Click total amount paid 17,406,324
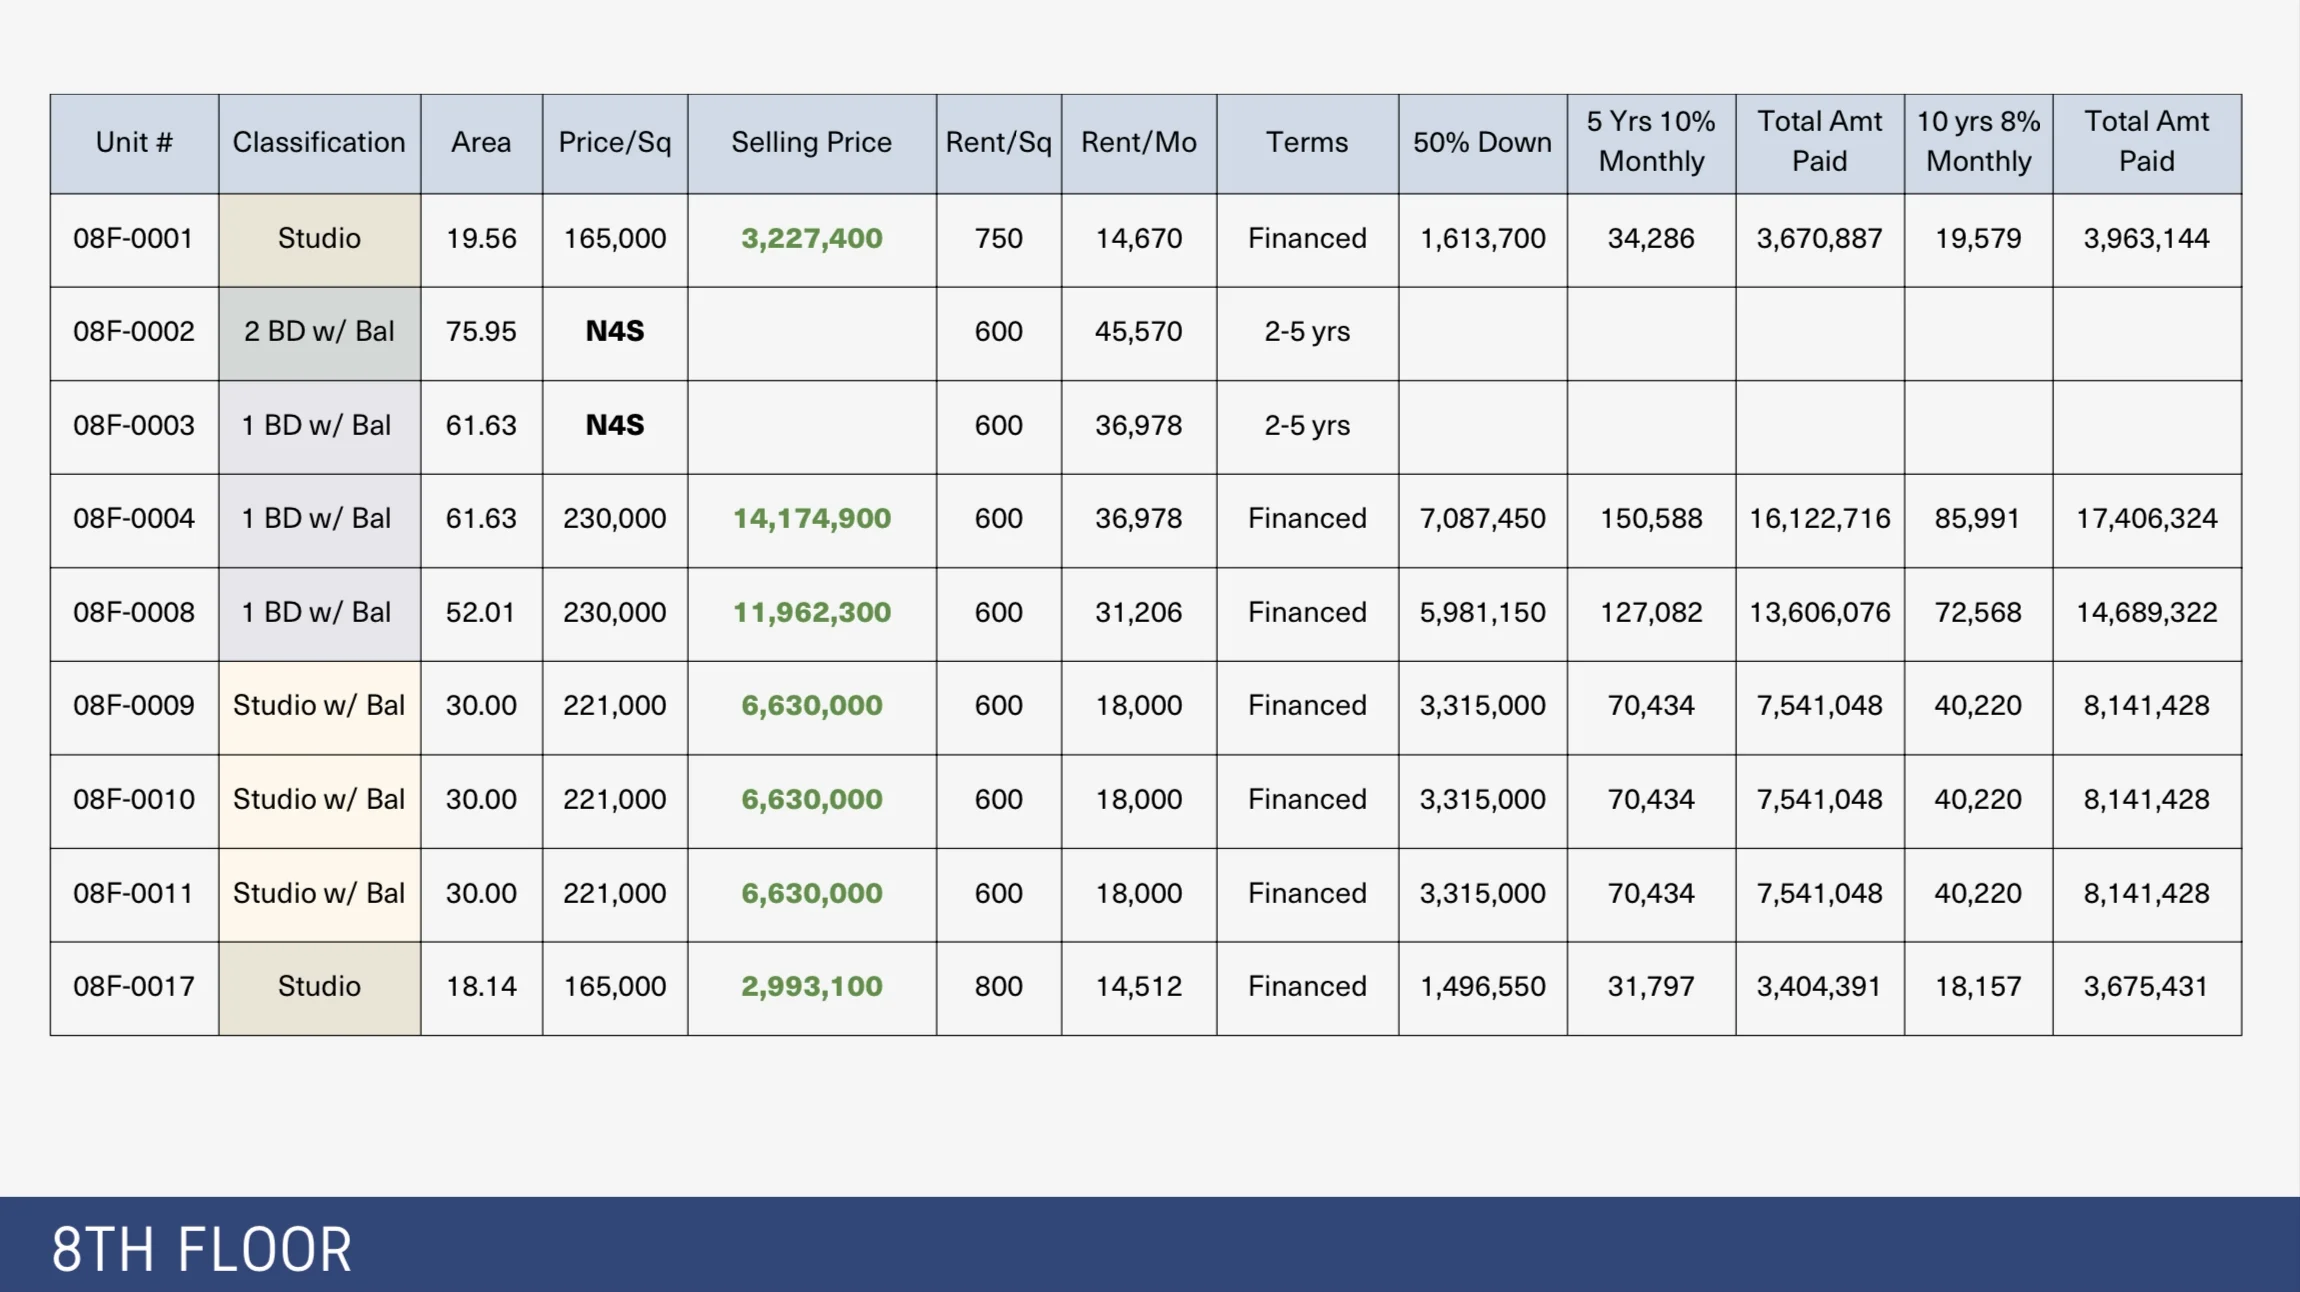The height and width of the screenshot is (1292, 2300). 2146,518
